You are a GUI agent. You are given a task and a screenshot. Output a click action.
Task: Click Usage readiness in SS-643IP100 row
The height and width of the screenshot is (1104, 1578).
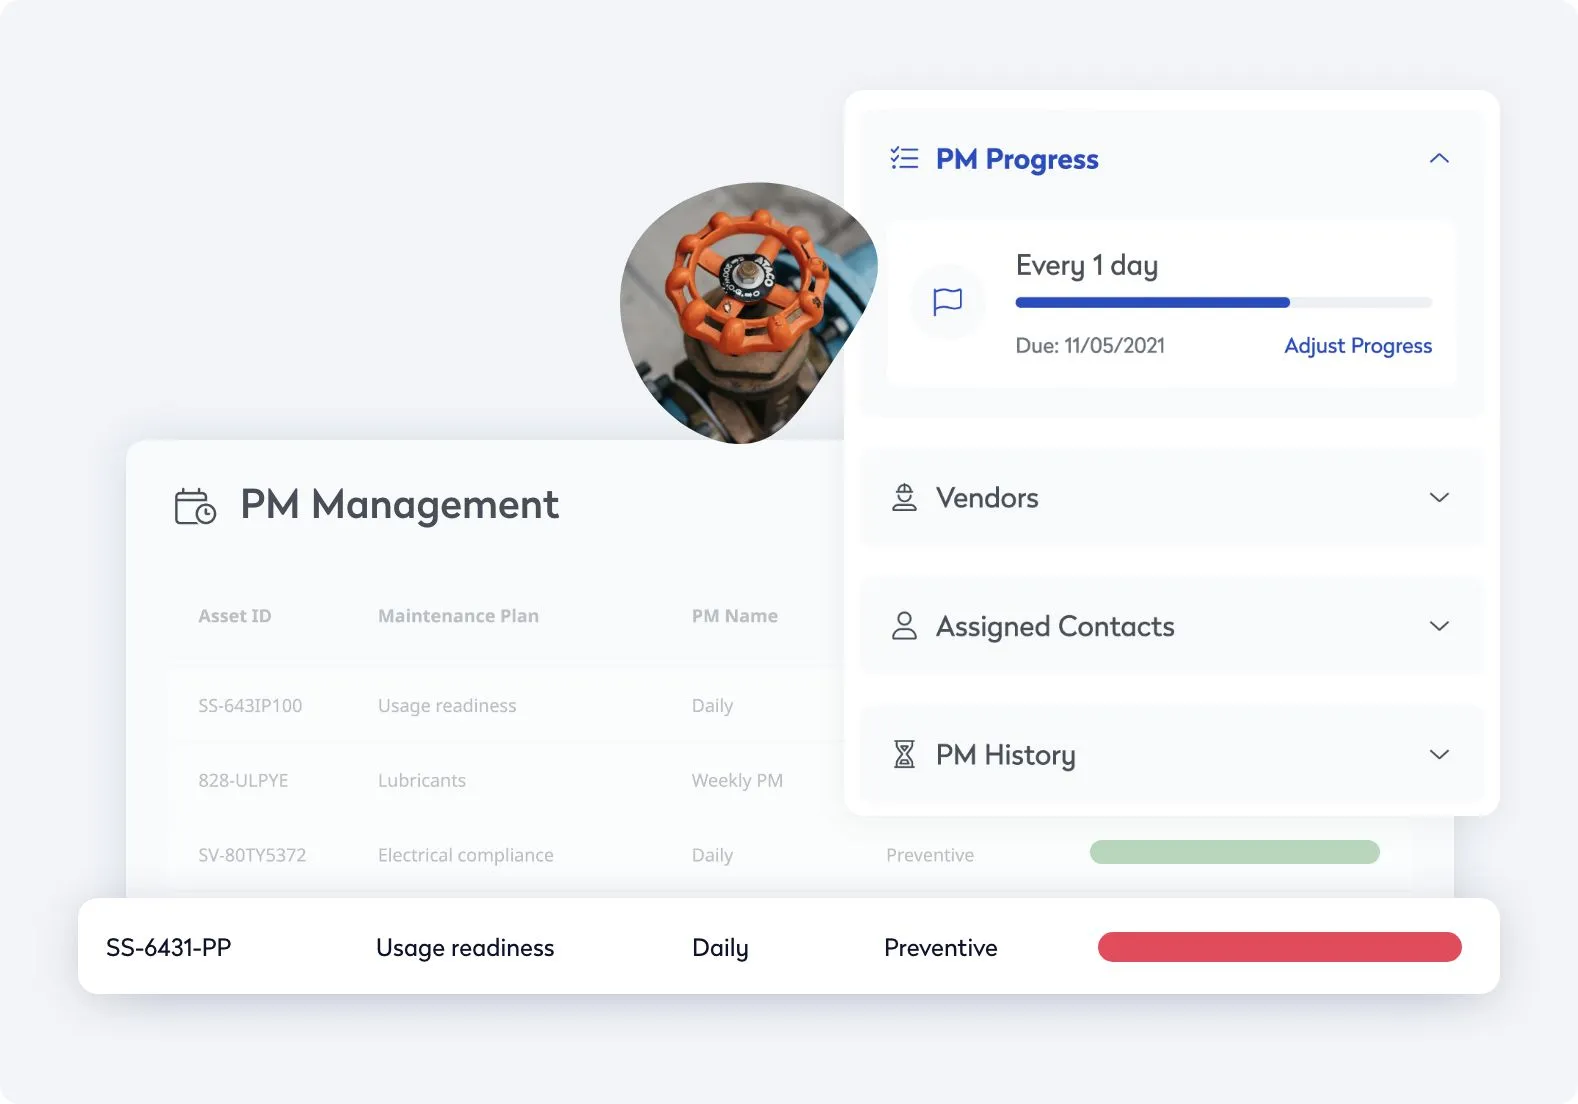[447, 706]
